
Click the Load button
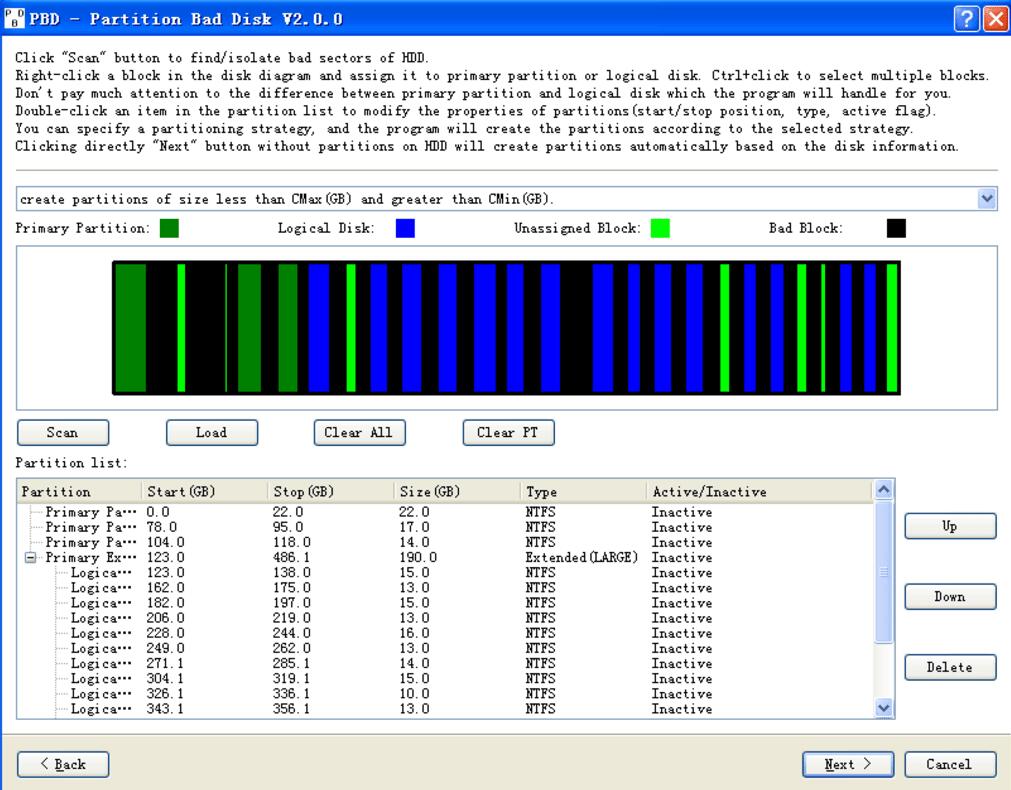point(211,432)
